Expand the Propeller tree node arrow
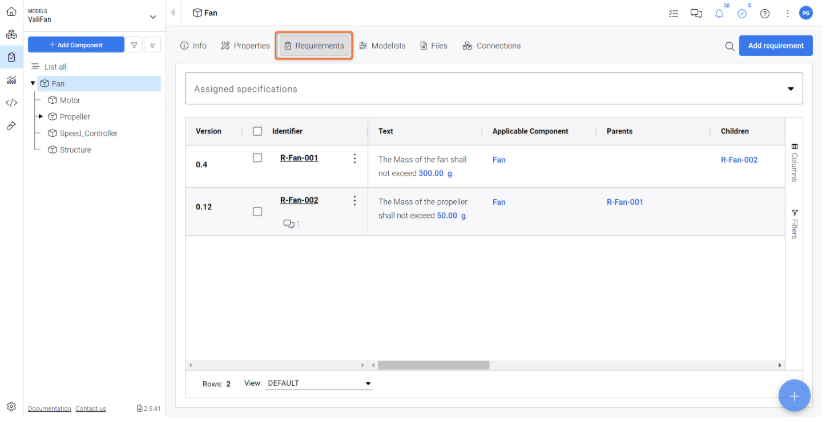 pyautogui.click(x=41, y=117)
